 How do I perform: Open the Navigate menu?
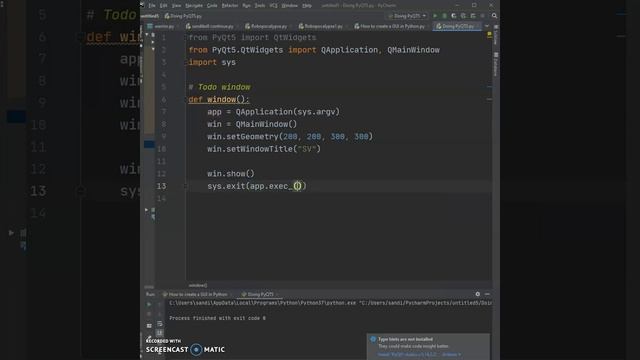[194, 6]
